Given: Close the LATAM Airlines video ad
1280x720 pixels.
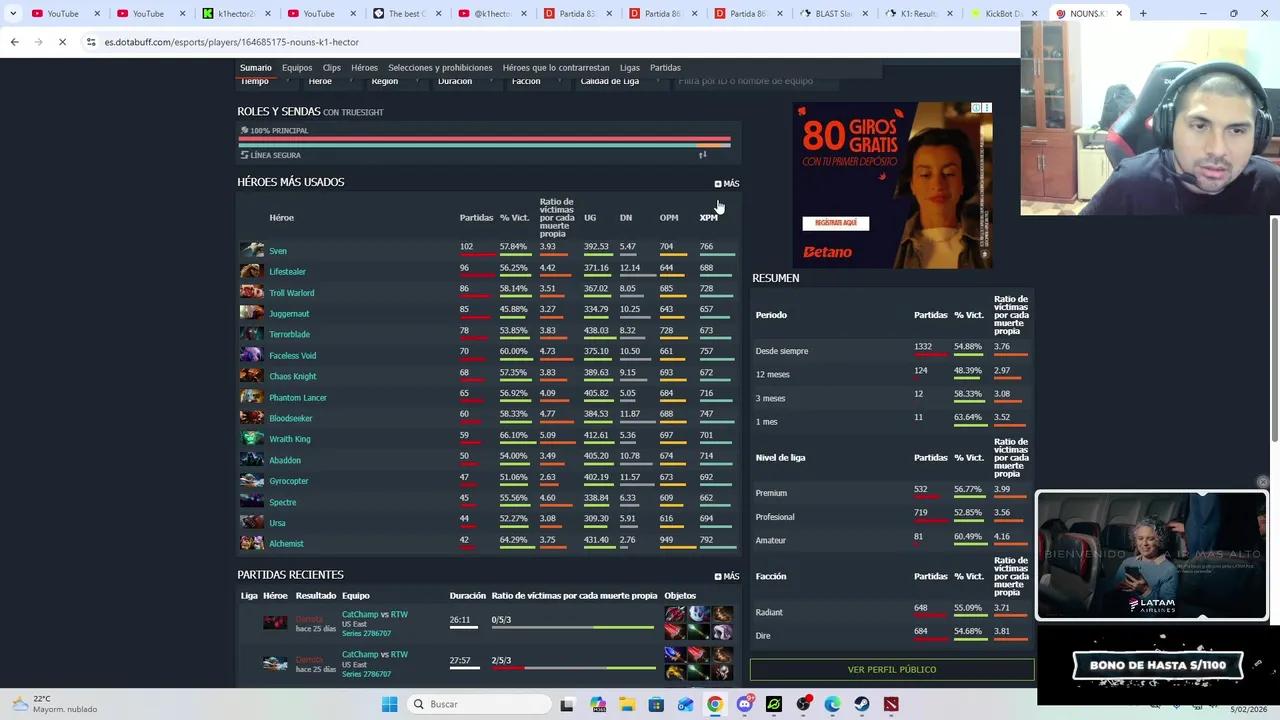Looking at the screenshot, I should [1262, 482].
